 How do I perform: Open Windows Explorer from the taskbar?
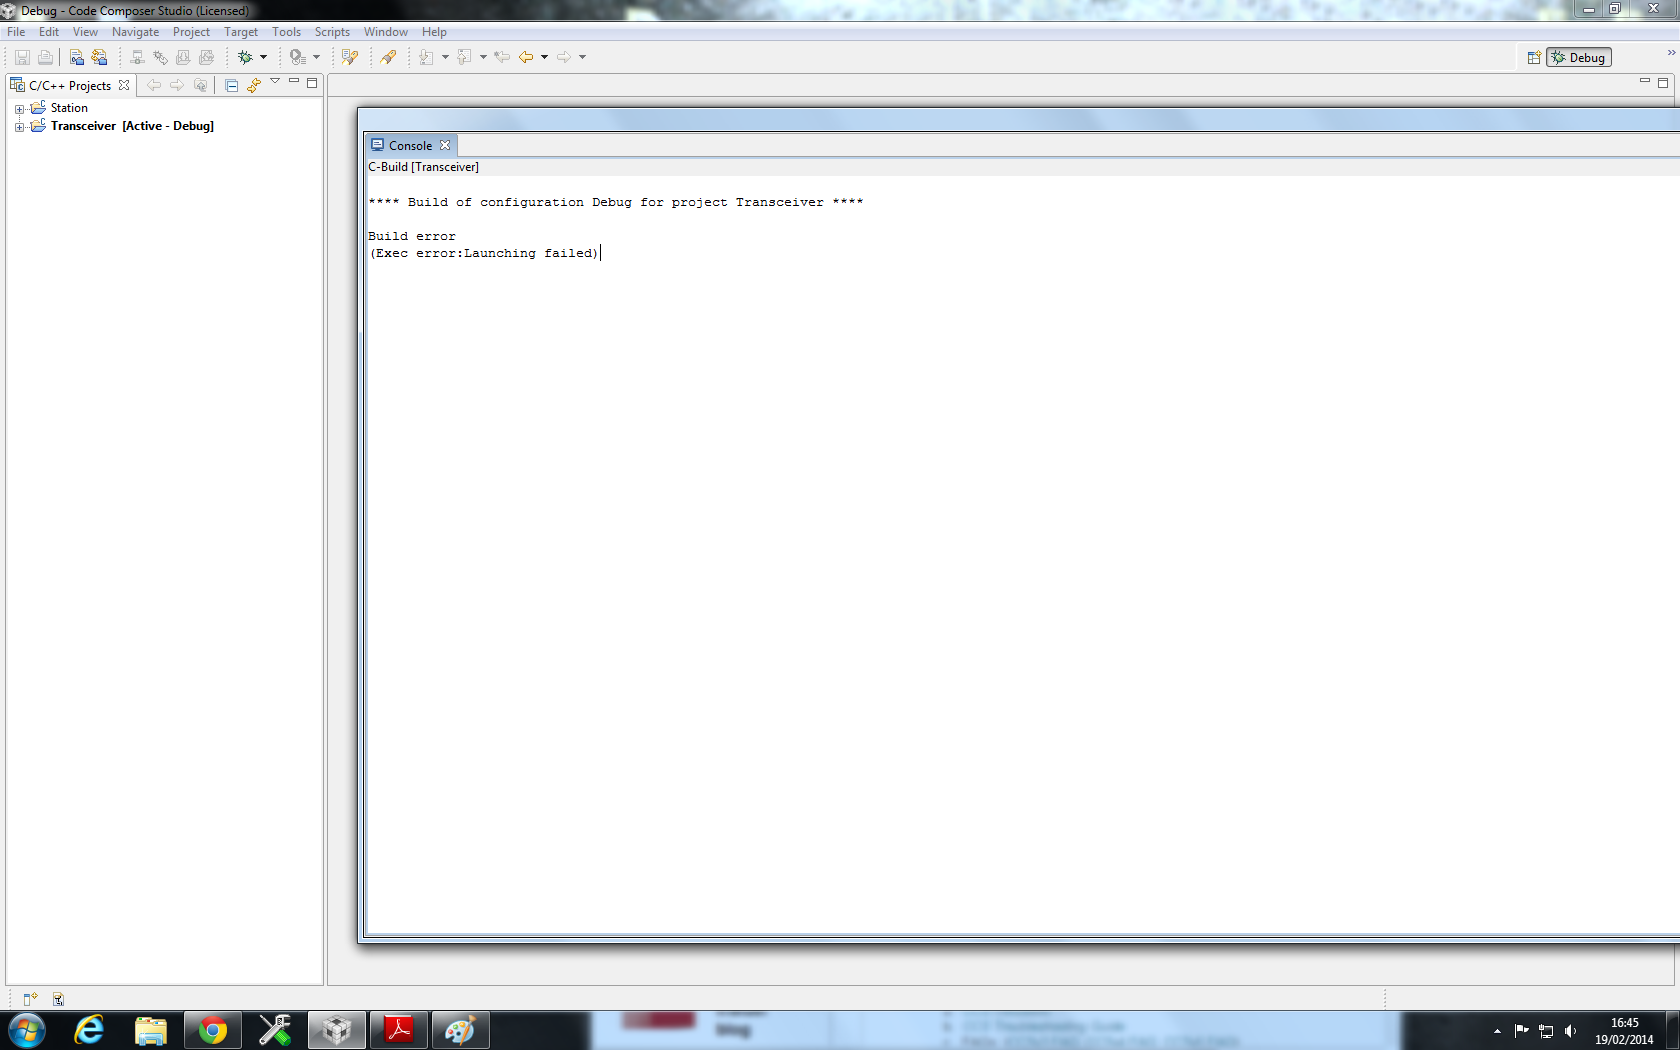tap(151, 1030)
